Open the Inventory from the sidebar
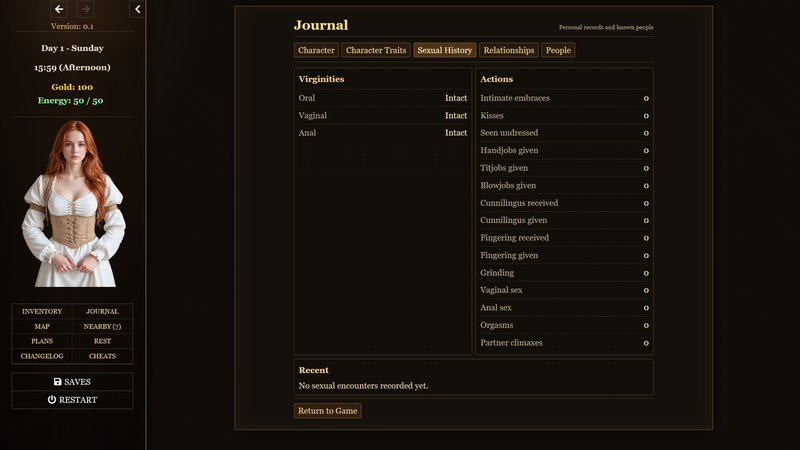The image size is (800, 450). click(42, 311)
